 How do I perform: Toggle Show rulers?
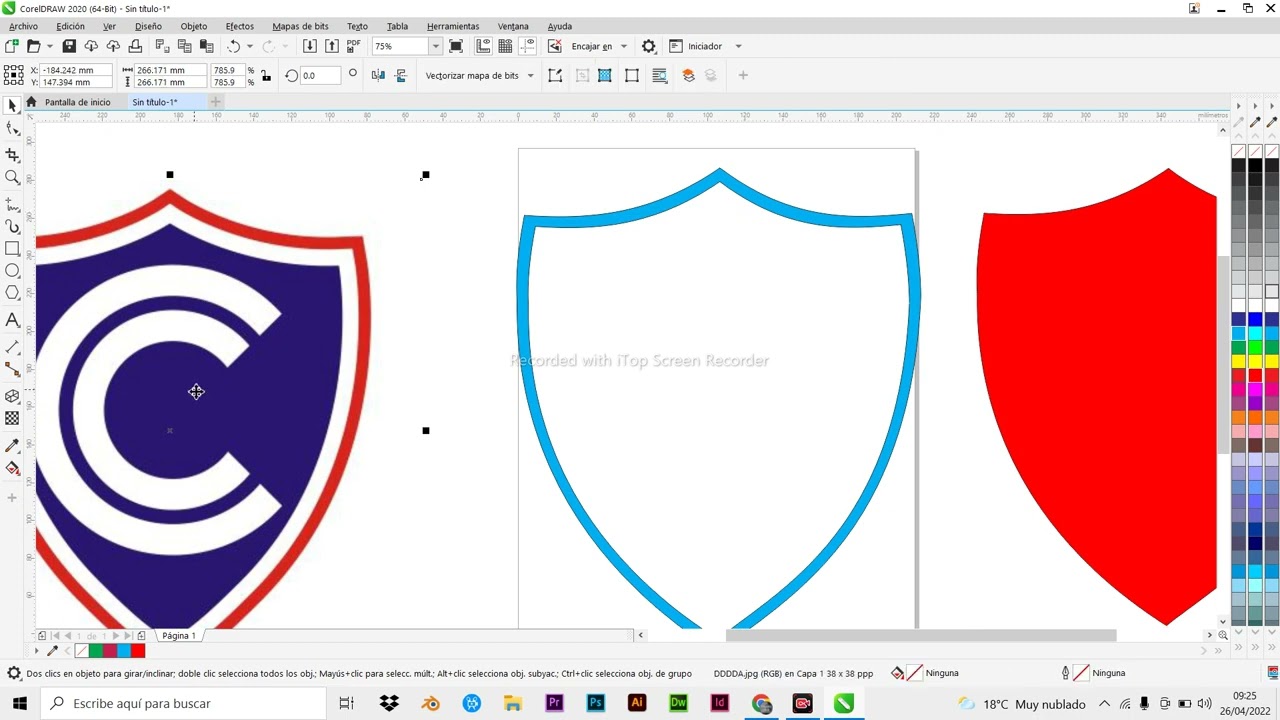[x=483, y=46]
